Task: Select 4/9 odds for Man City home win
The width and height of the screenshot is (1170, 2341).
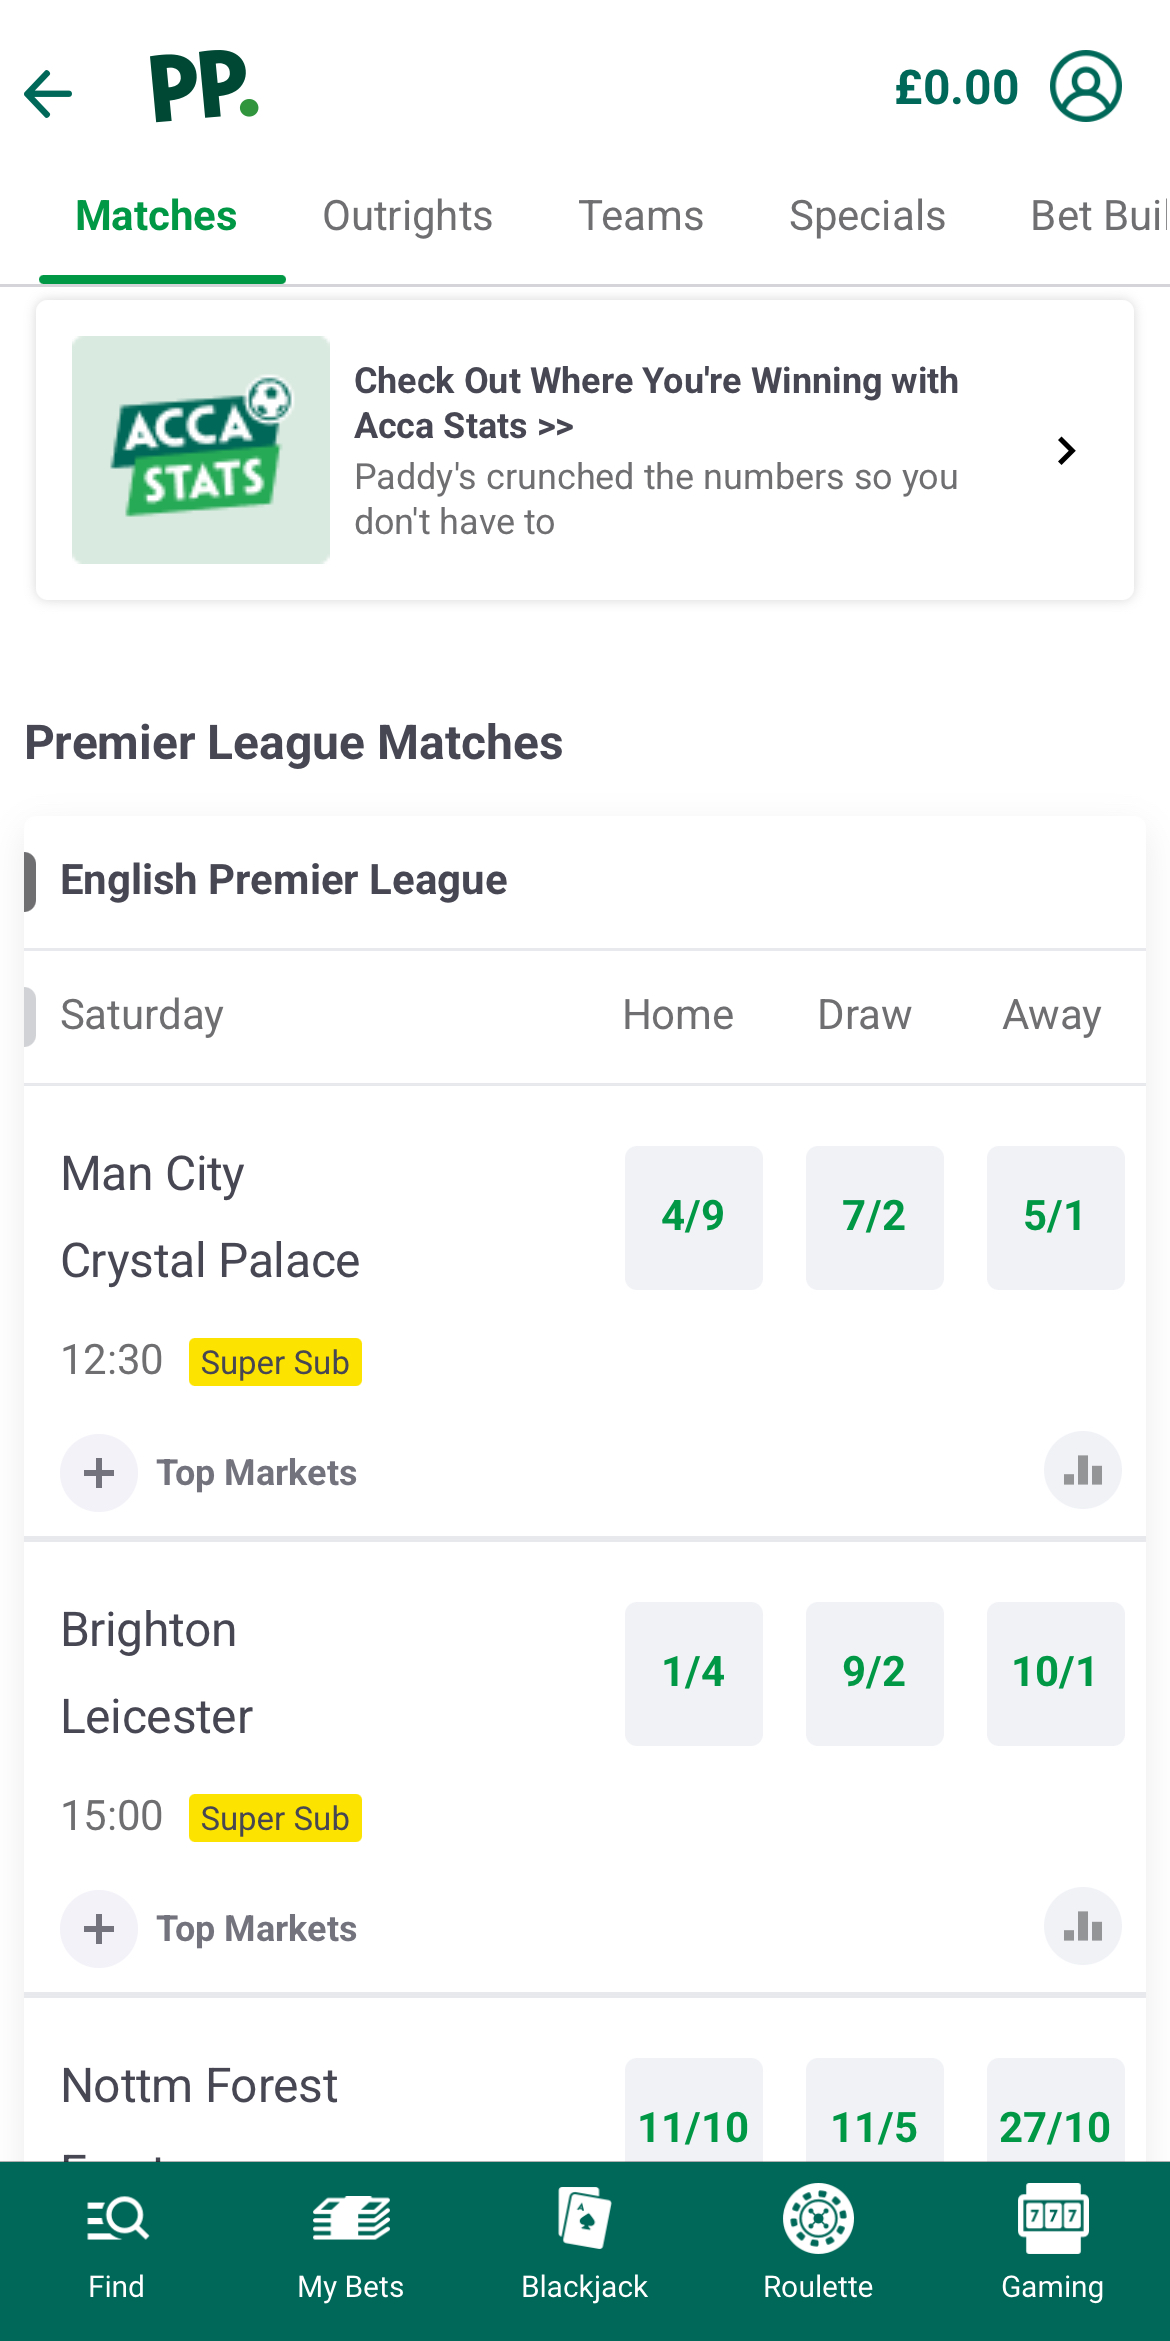Action: pyautogui.click(x=693, y=1216)
